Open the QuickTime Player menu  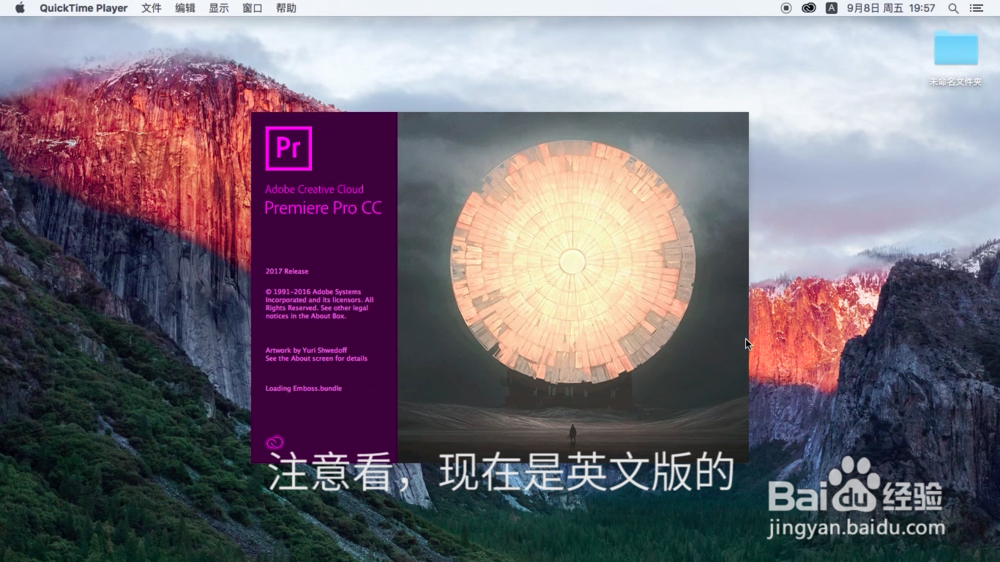84,8
